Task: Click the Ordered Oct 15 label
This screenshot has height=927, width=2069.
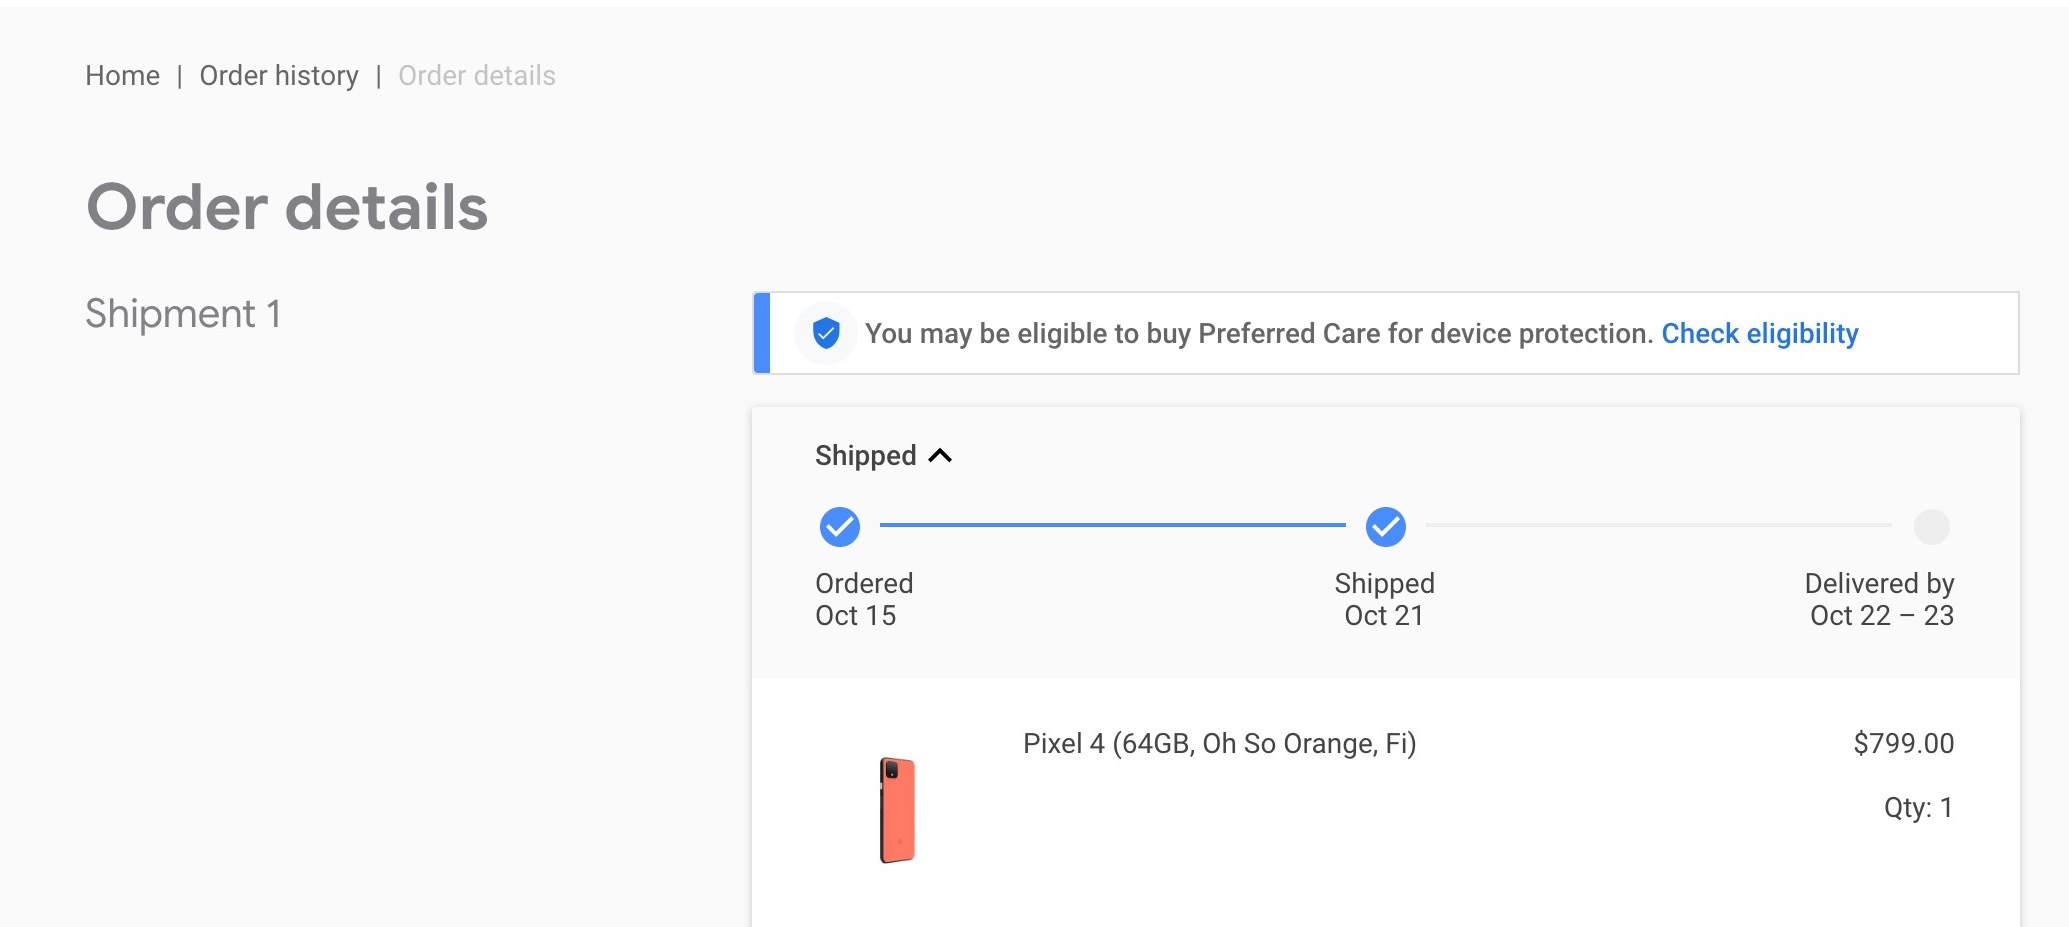Action: (x=864, y=599)
